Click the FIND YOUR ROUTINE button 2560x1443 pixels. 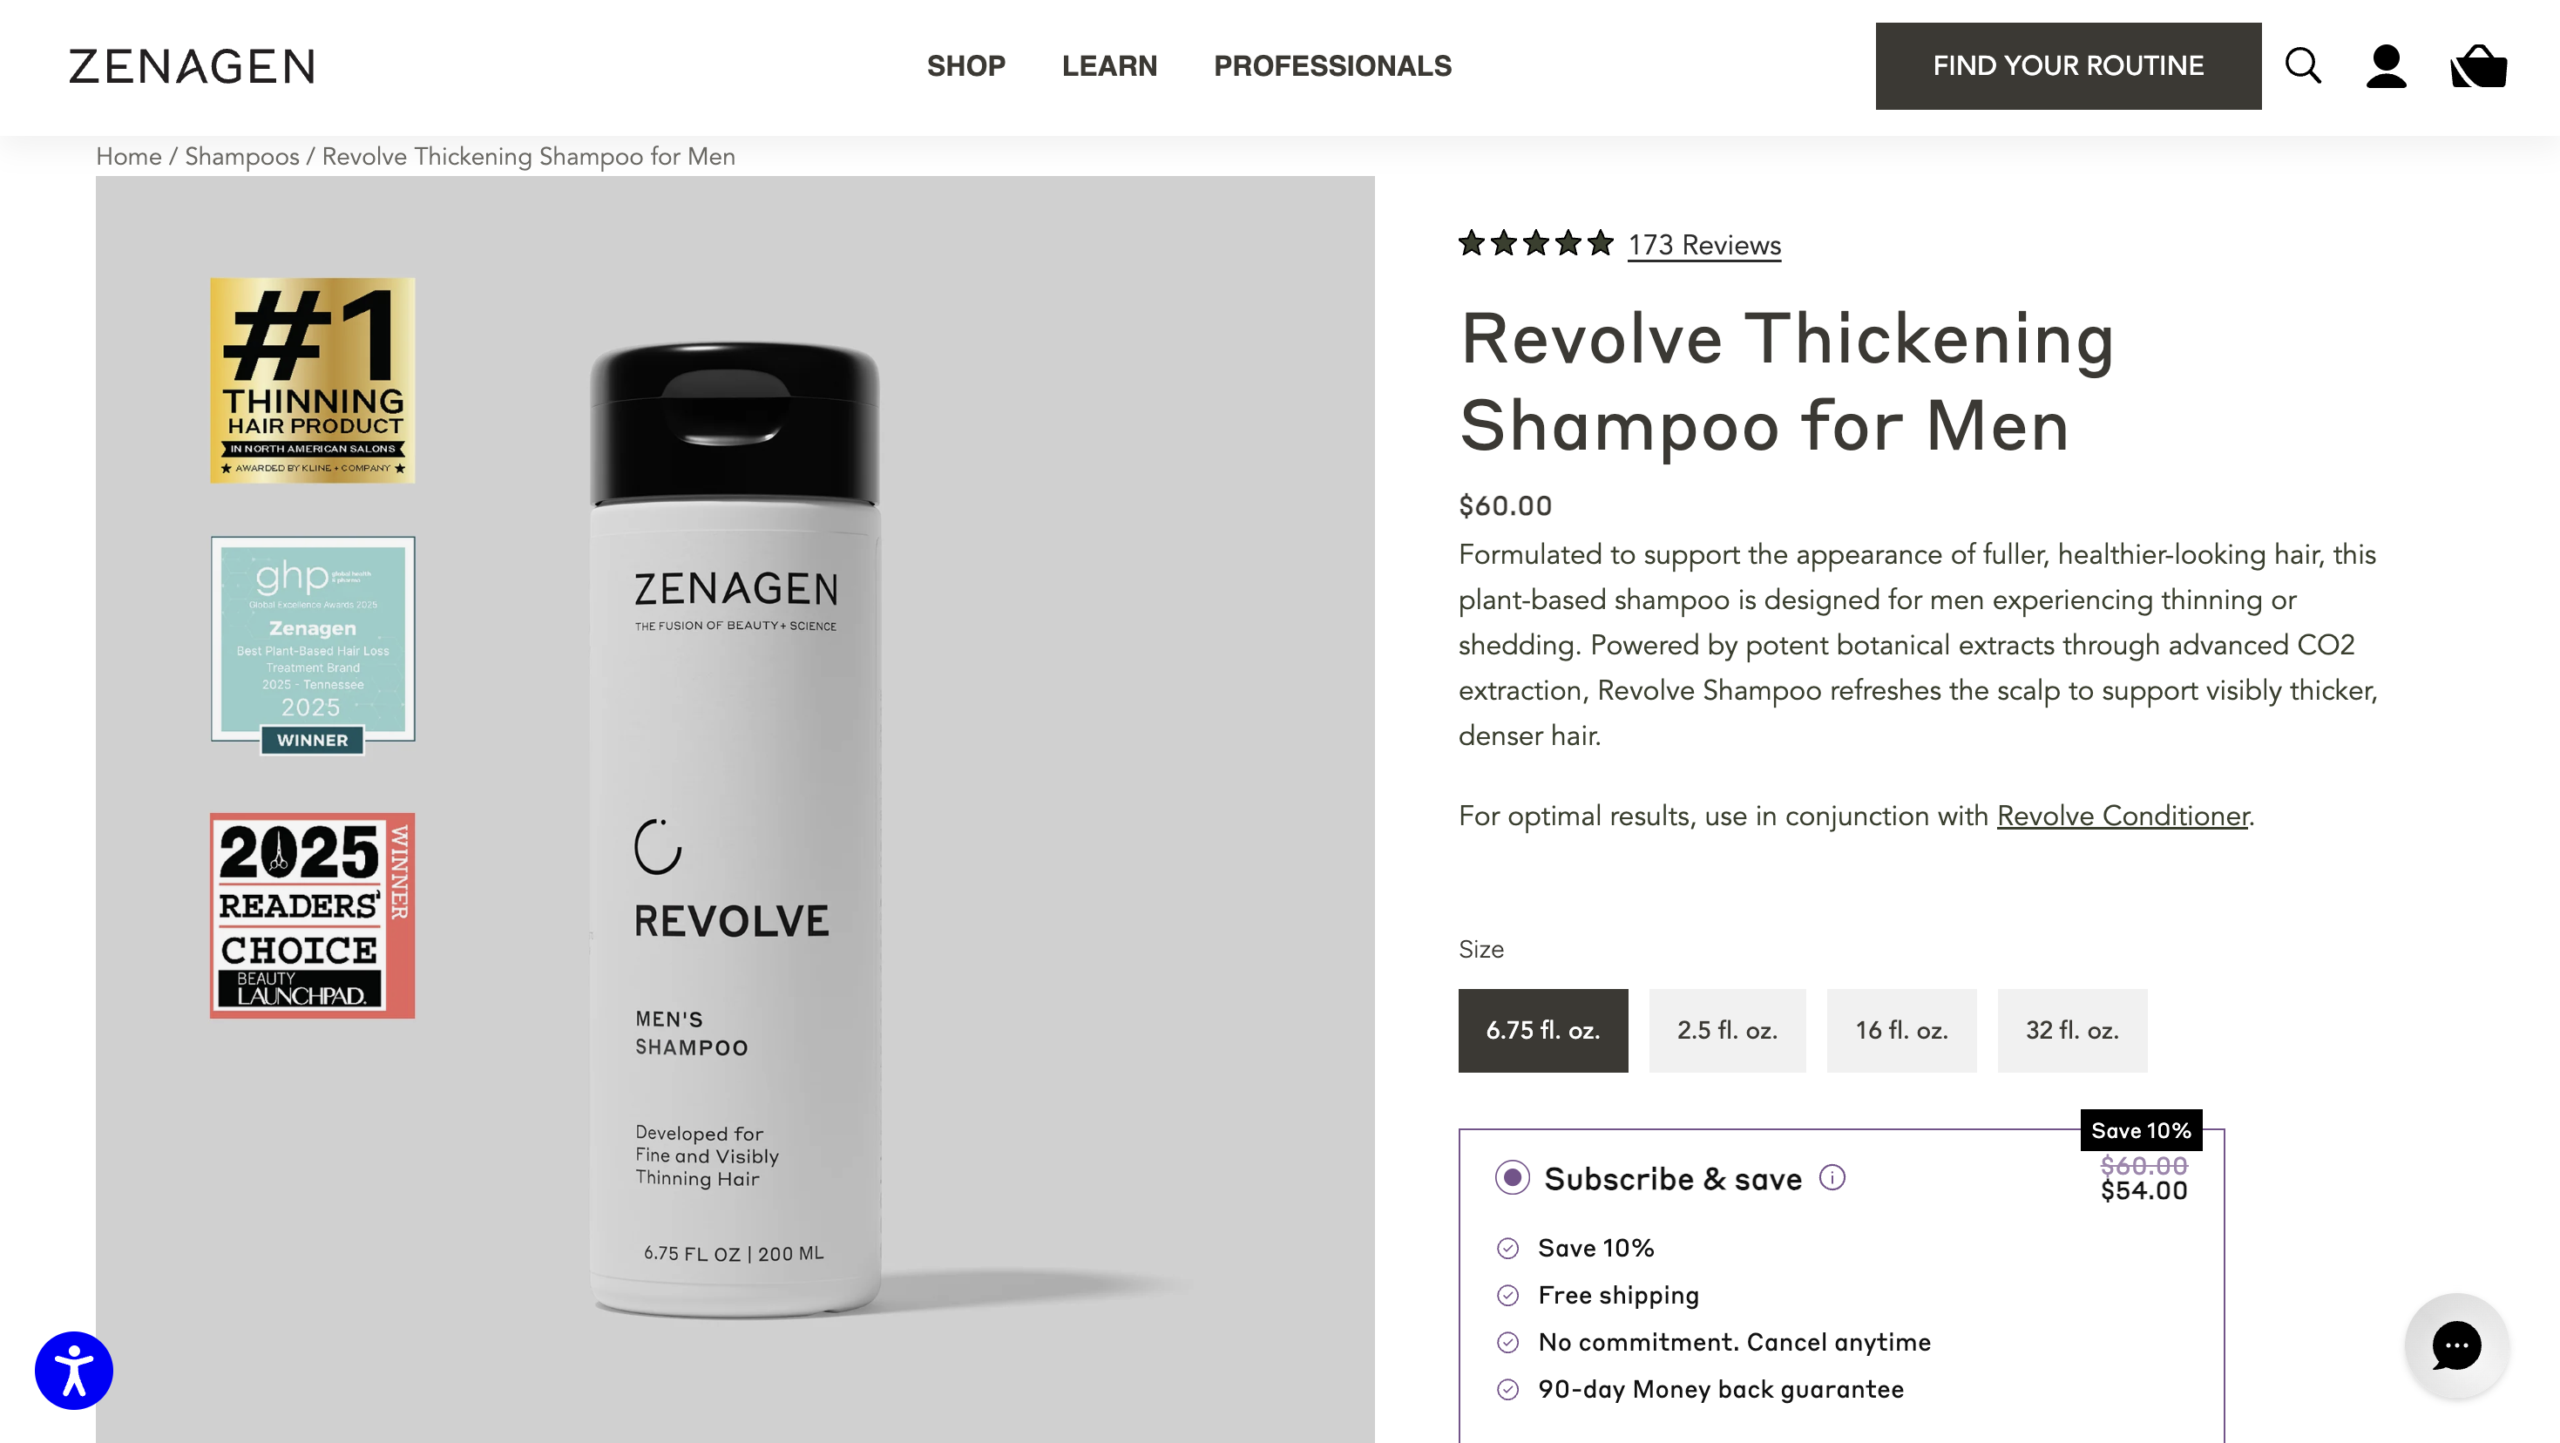click(x=2068, y=66)
